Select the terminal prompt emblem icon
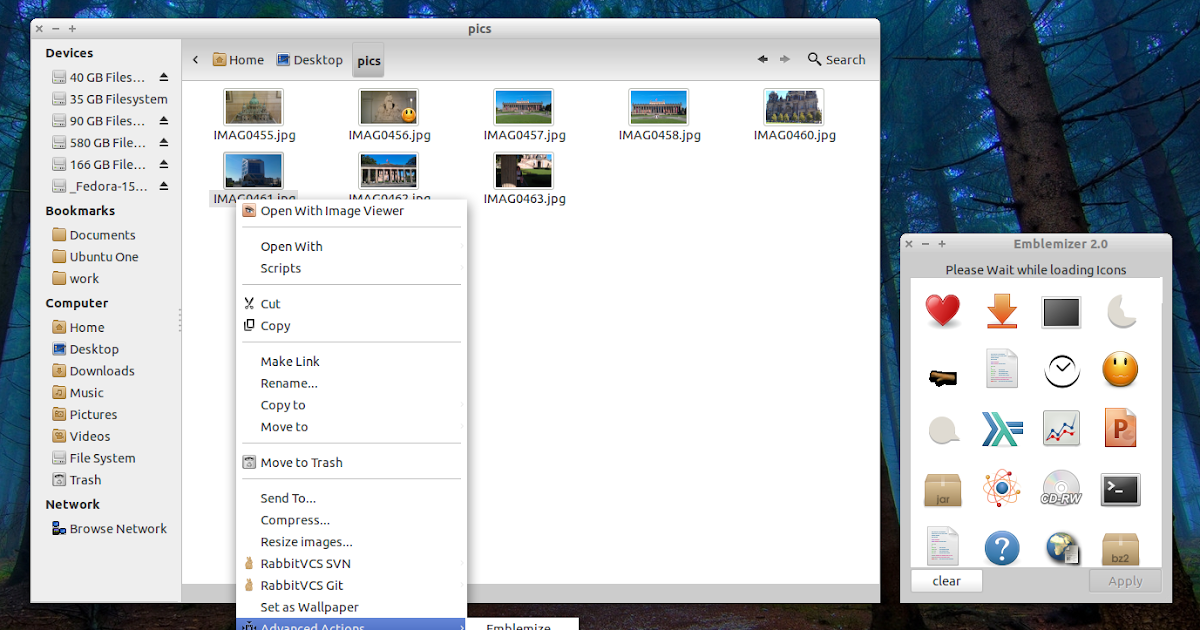 [1120, 489]
